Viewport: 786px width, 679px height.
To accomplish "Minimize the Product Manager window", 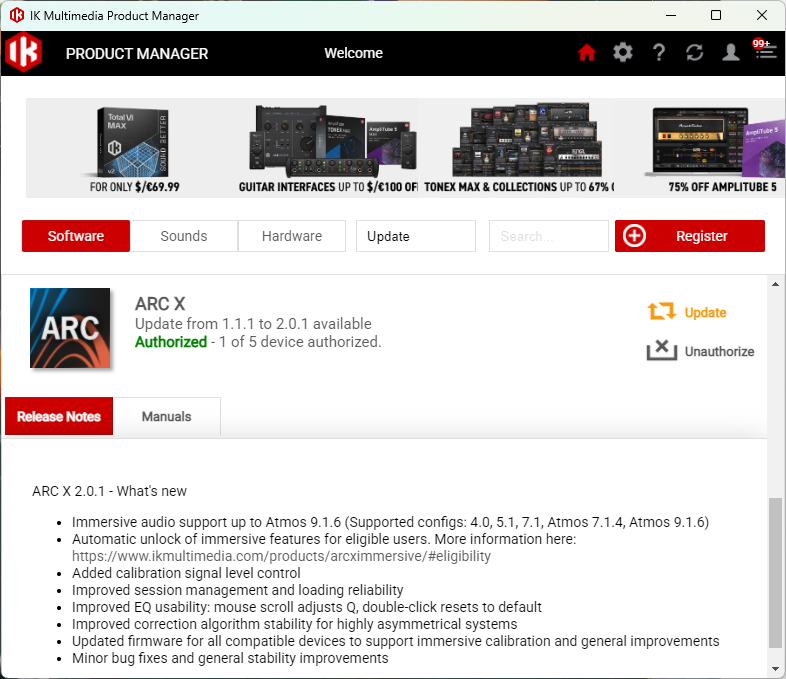I will 671,15.
